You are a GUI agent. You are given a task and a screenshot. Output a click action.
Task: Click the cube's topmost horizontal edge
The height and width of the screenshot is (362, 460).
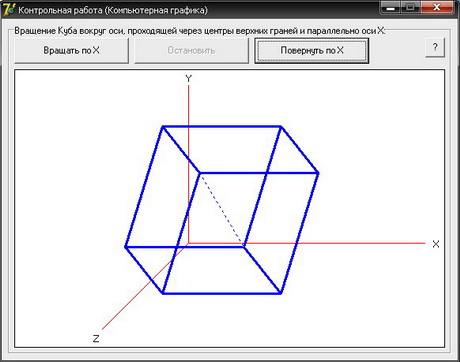click(222, 126)
